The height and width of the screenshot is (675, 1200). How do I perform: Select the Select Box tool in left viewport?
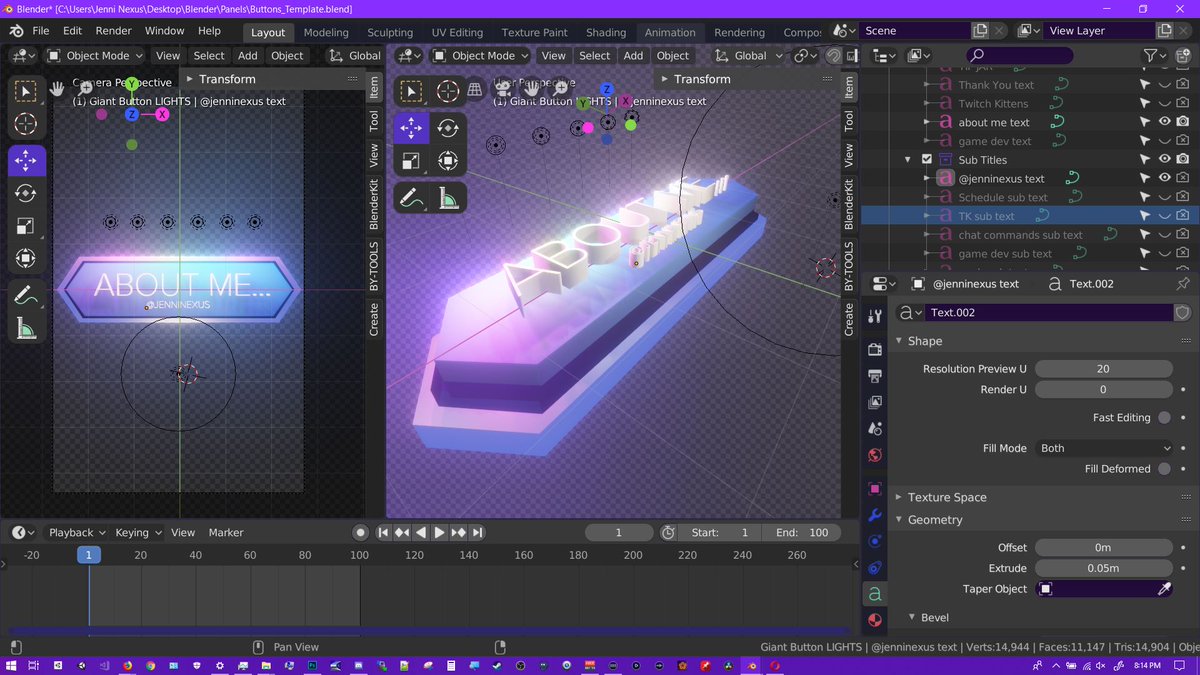[26, 92]
